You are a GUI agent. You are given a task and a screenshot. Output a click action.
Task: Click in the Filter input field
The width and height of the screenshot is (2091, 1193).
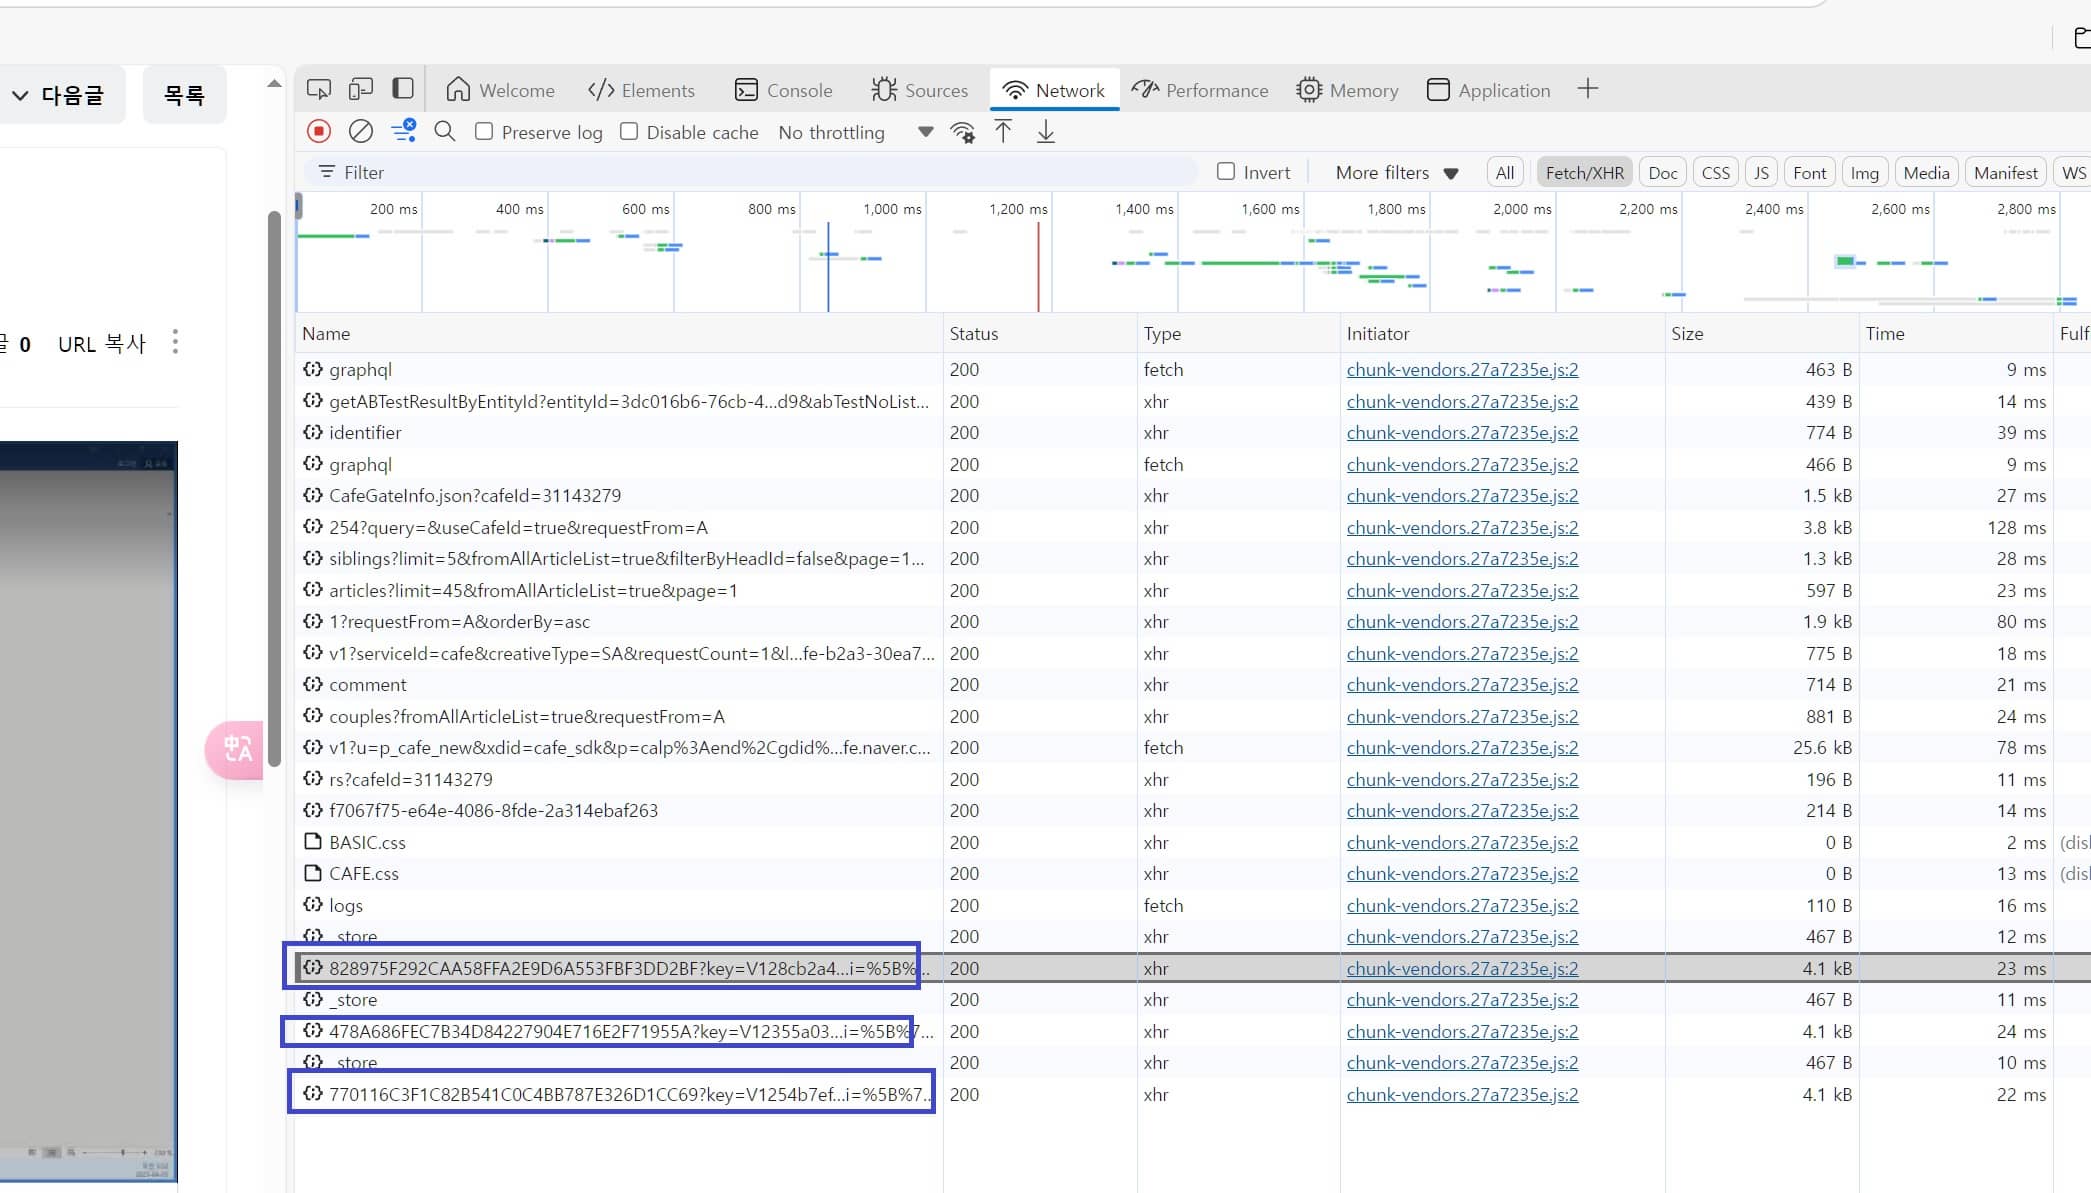click(750, 172)
